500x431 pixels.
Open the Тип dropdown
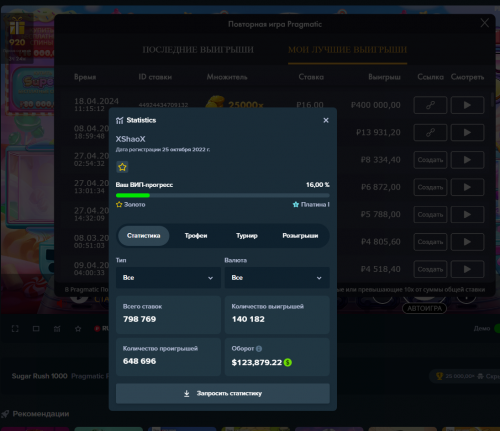tap(168, 278)
